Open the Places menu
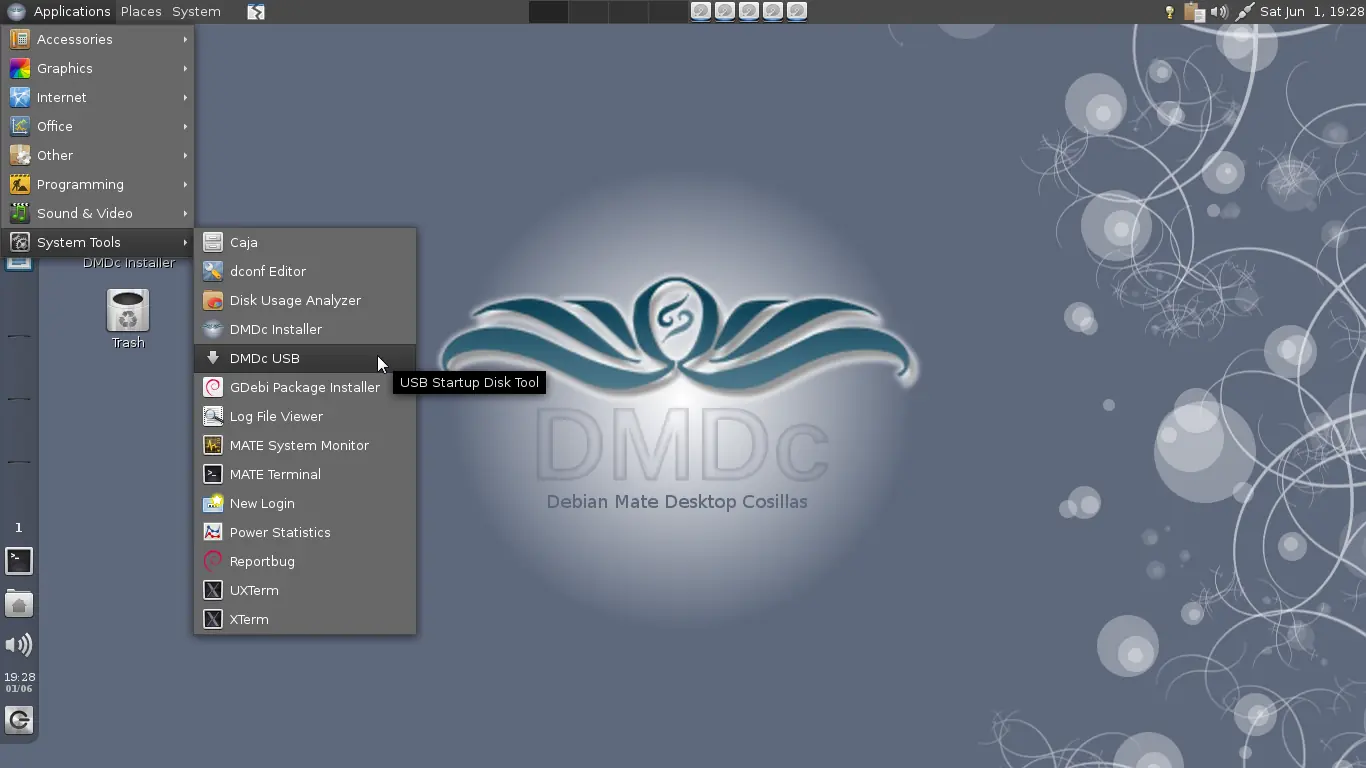Screen dimensions: 1366x768 point(141,11)
